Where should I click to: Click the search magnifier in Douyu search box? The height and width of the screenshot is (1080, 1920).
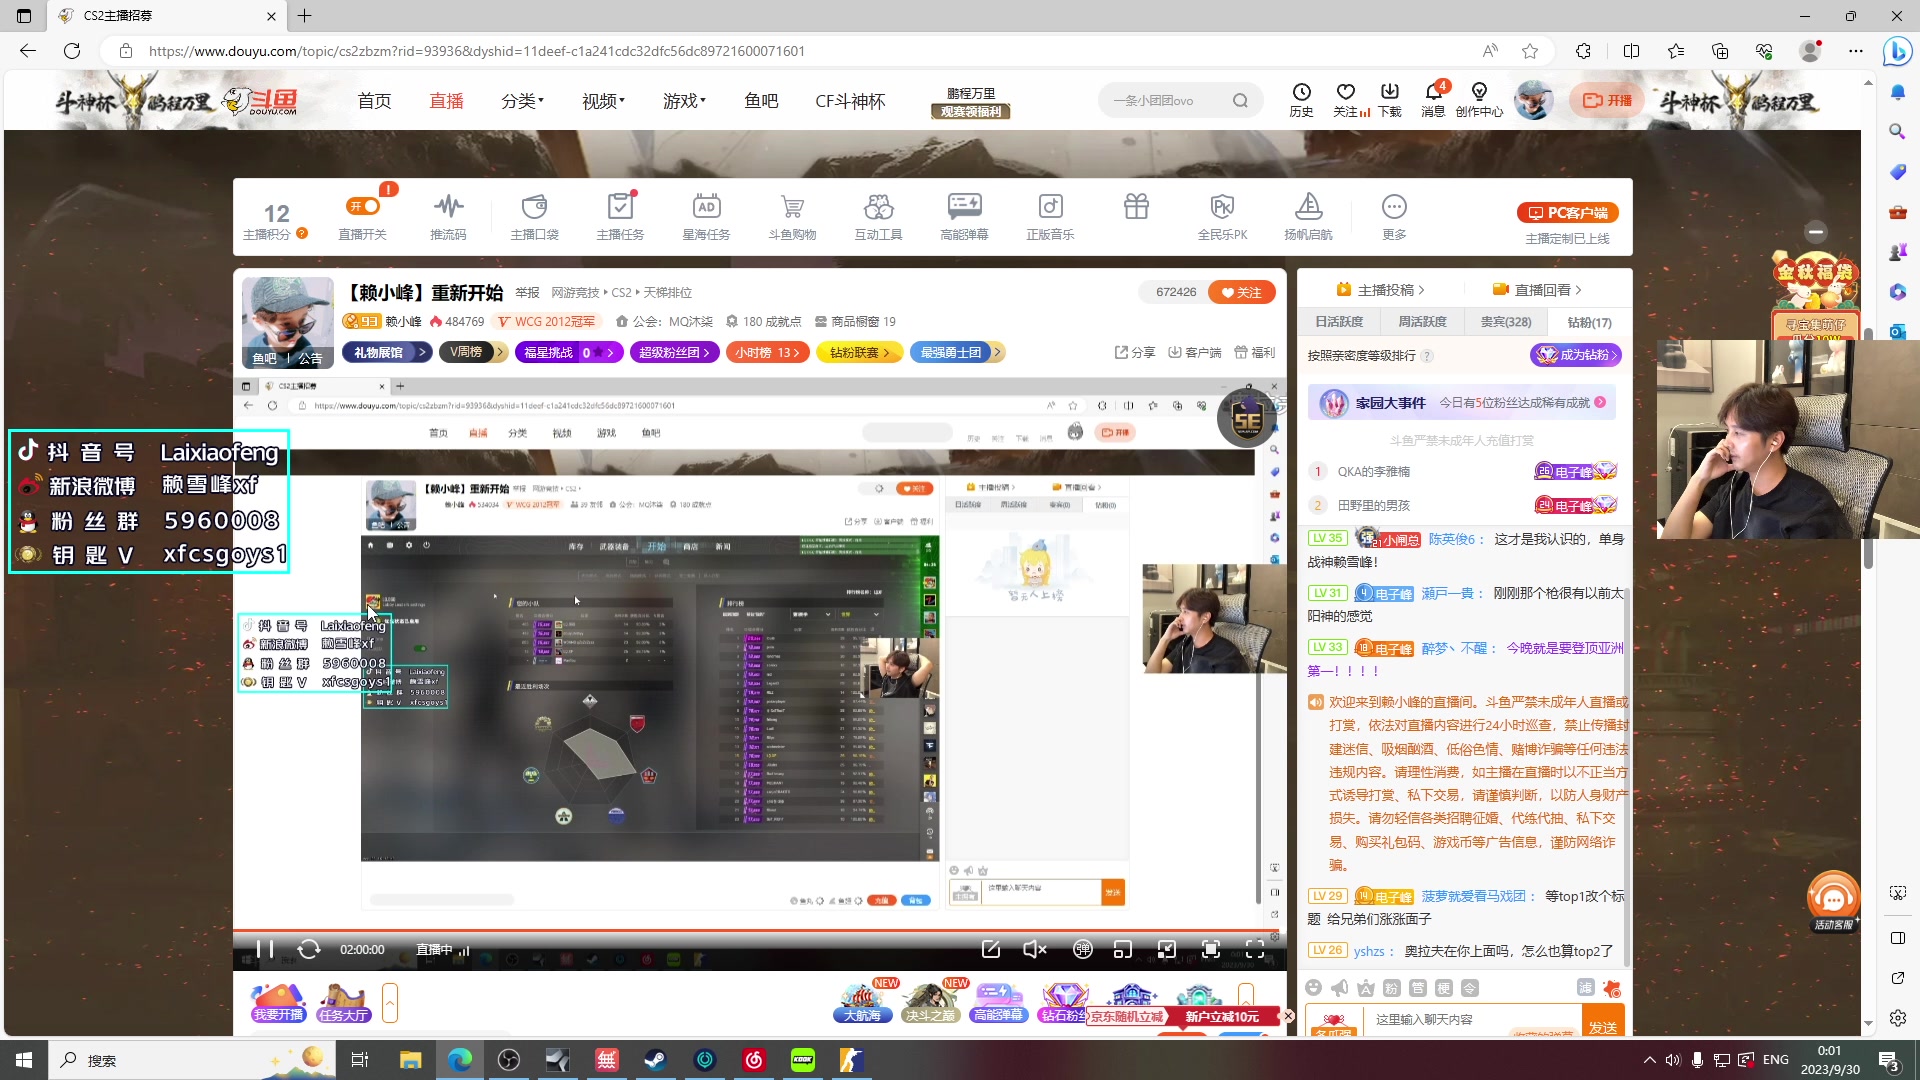coord(1240,100)
